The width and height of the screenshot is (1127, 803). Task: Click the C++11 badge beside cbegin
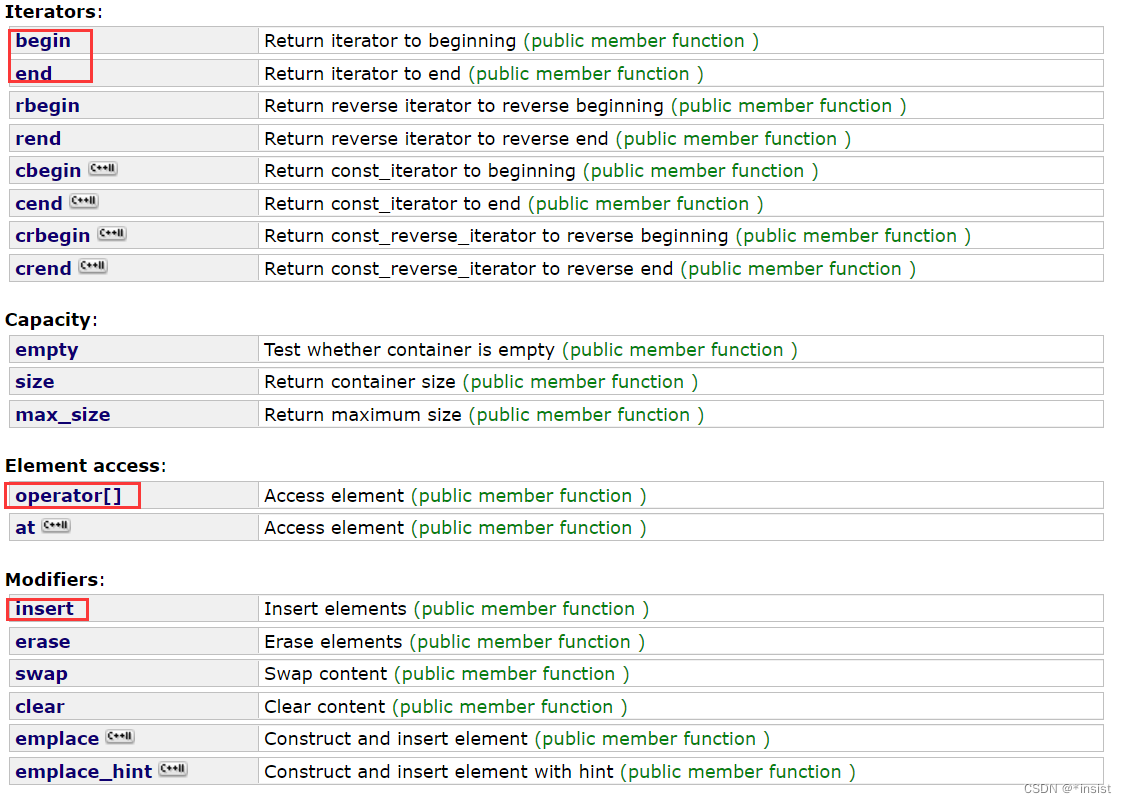coord(103,168)
